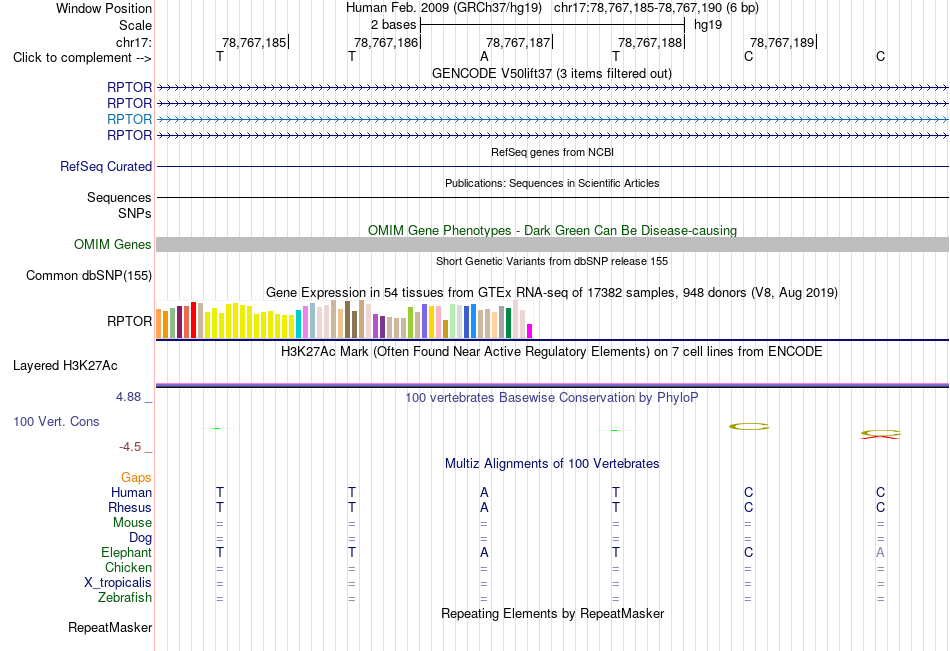Click the 'Sequences' track label
This screenshot has width=950, height=651.
pos(119,198)
